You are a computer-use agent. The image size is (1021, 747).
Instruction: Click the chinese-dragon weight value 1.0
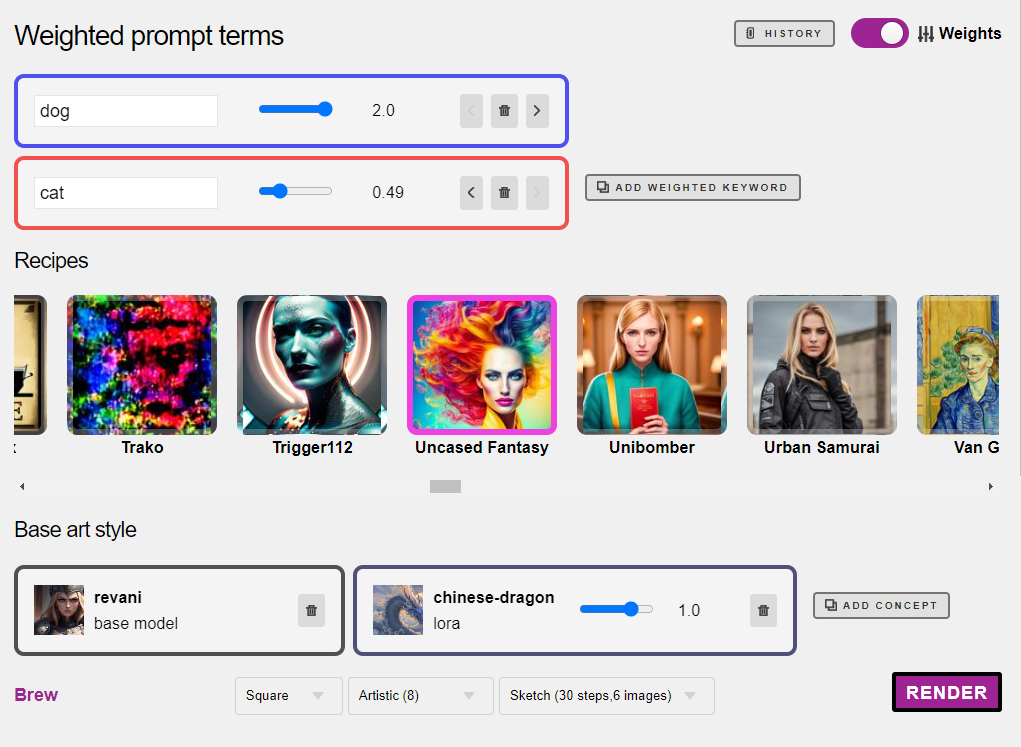click(x=689, y=610)
